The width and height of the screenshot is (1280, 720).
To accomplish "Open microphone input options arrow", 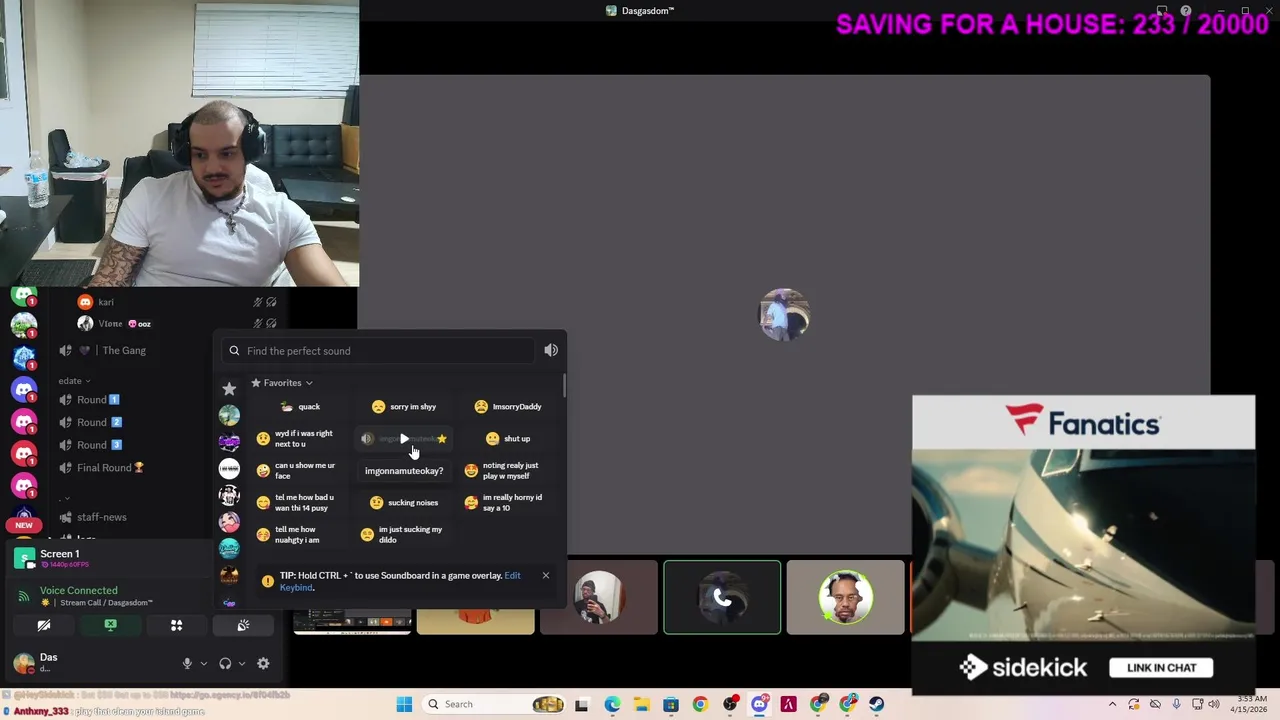I will (203, 663).
